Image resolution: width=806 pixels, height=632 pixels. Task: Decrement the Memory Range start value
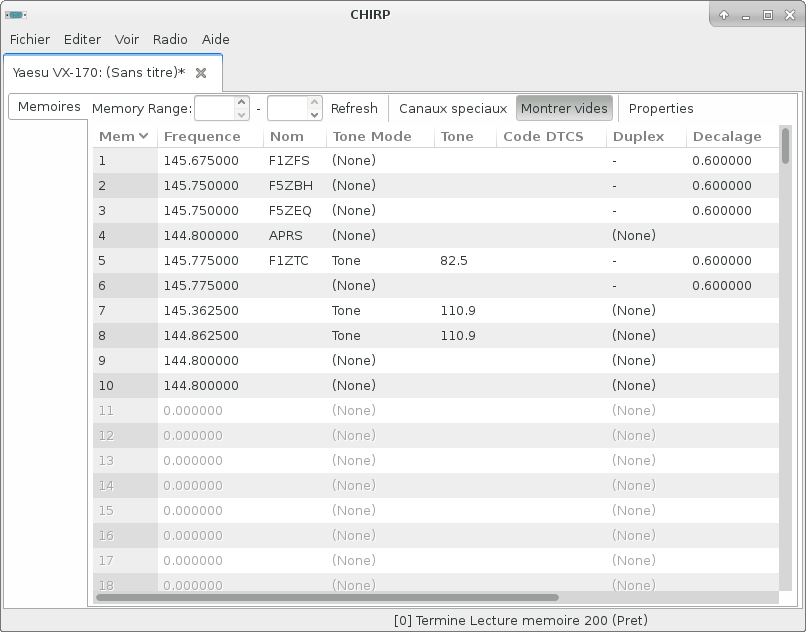point(242,115)
